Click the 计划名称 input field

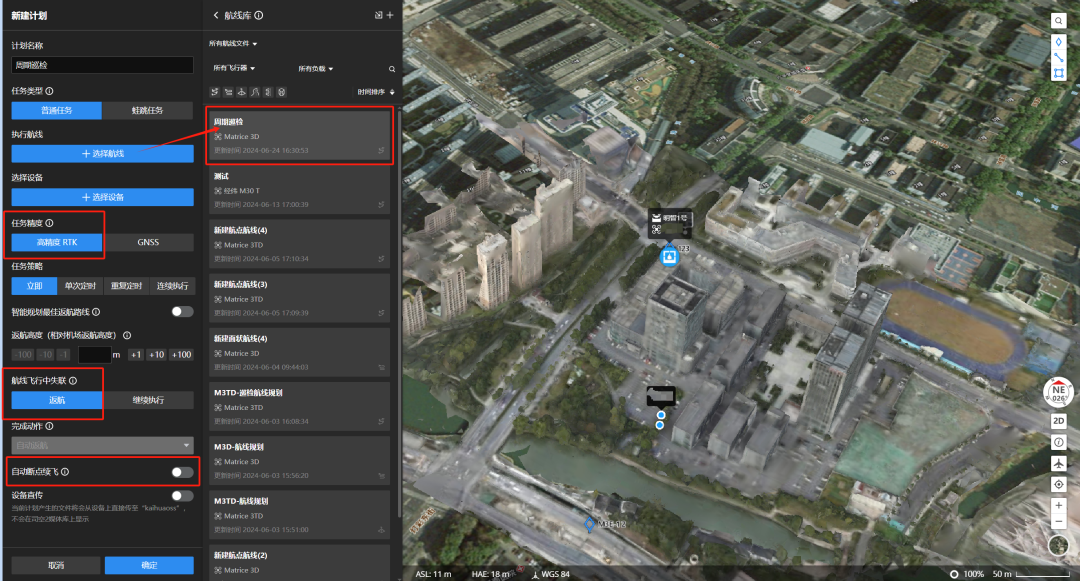[103, 65]
